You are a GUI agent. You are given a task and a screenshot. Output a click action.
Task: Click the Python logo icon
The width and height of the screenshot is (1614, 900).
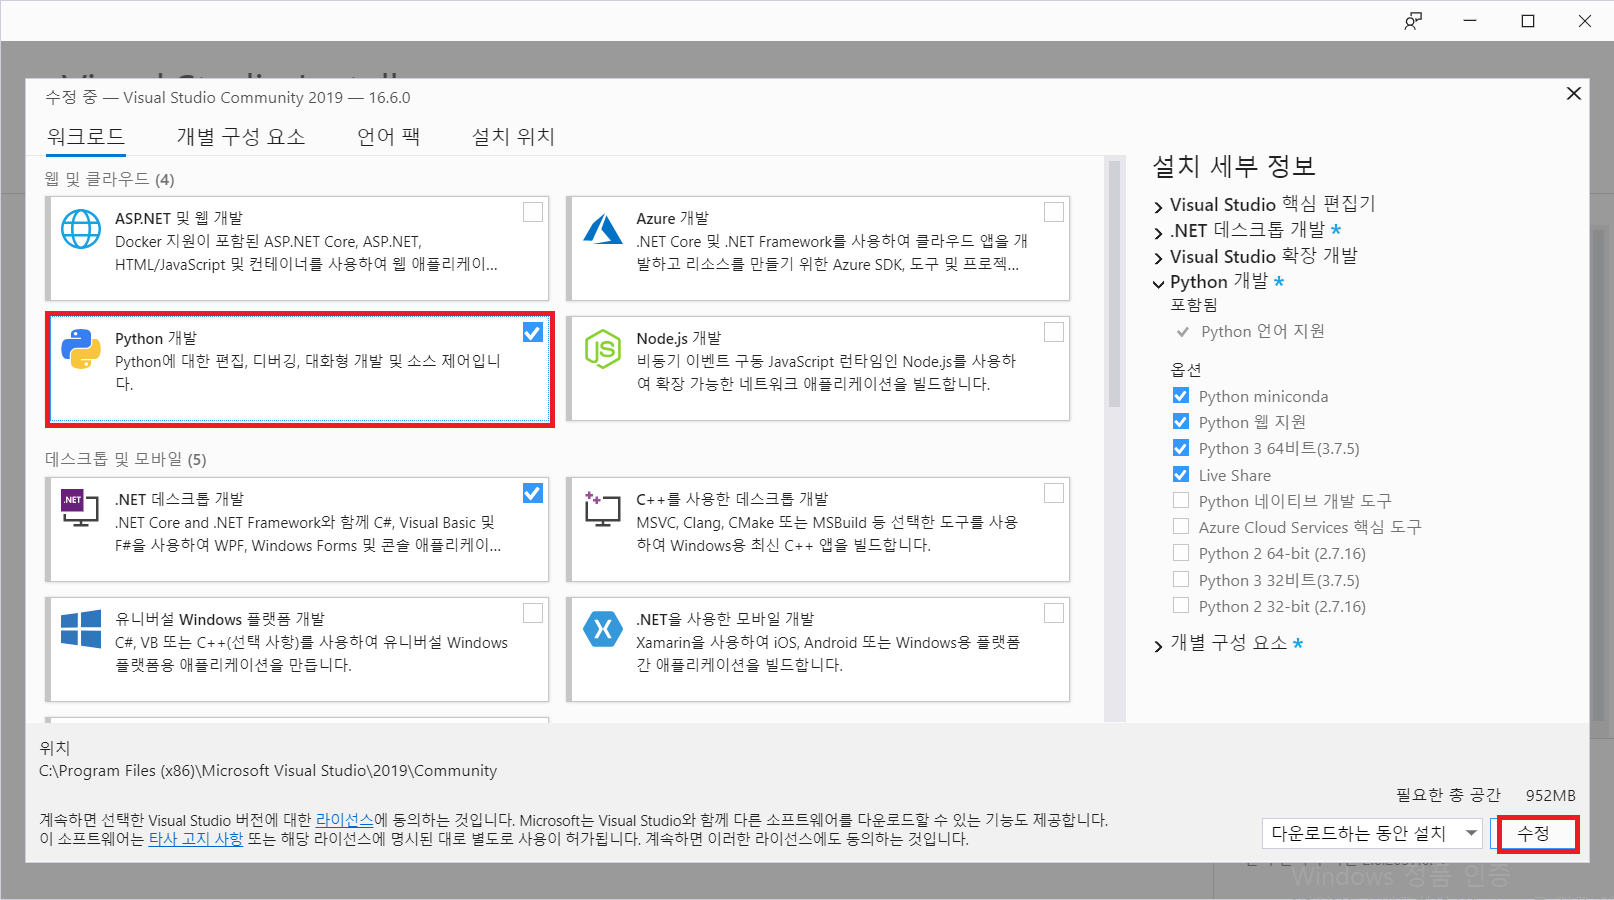81,349
